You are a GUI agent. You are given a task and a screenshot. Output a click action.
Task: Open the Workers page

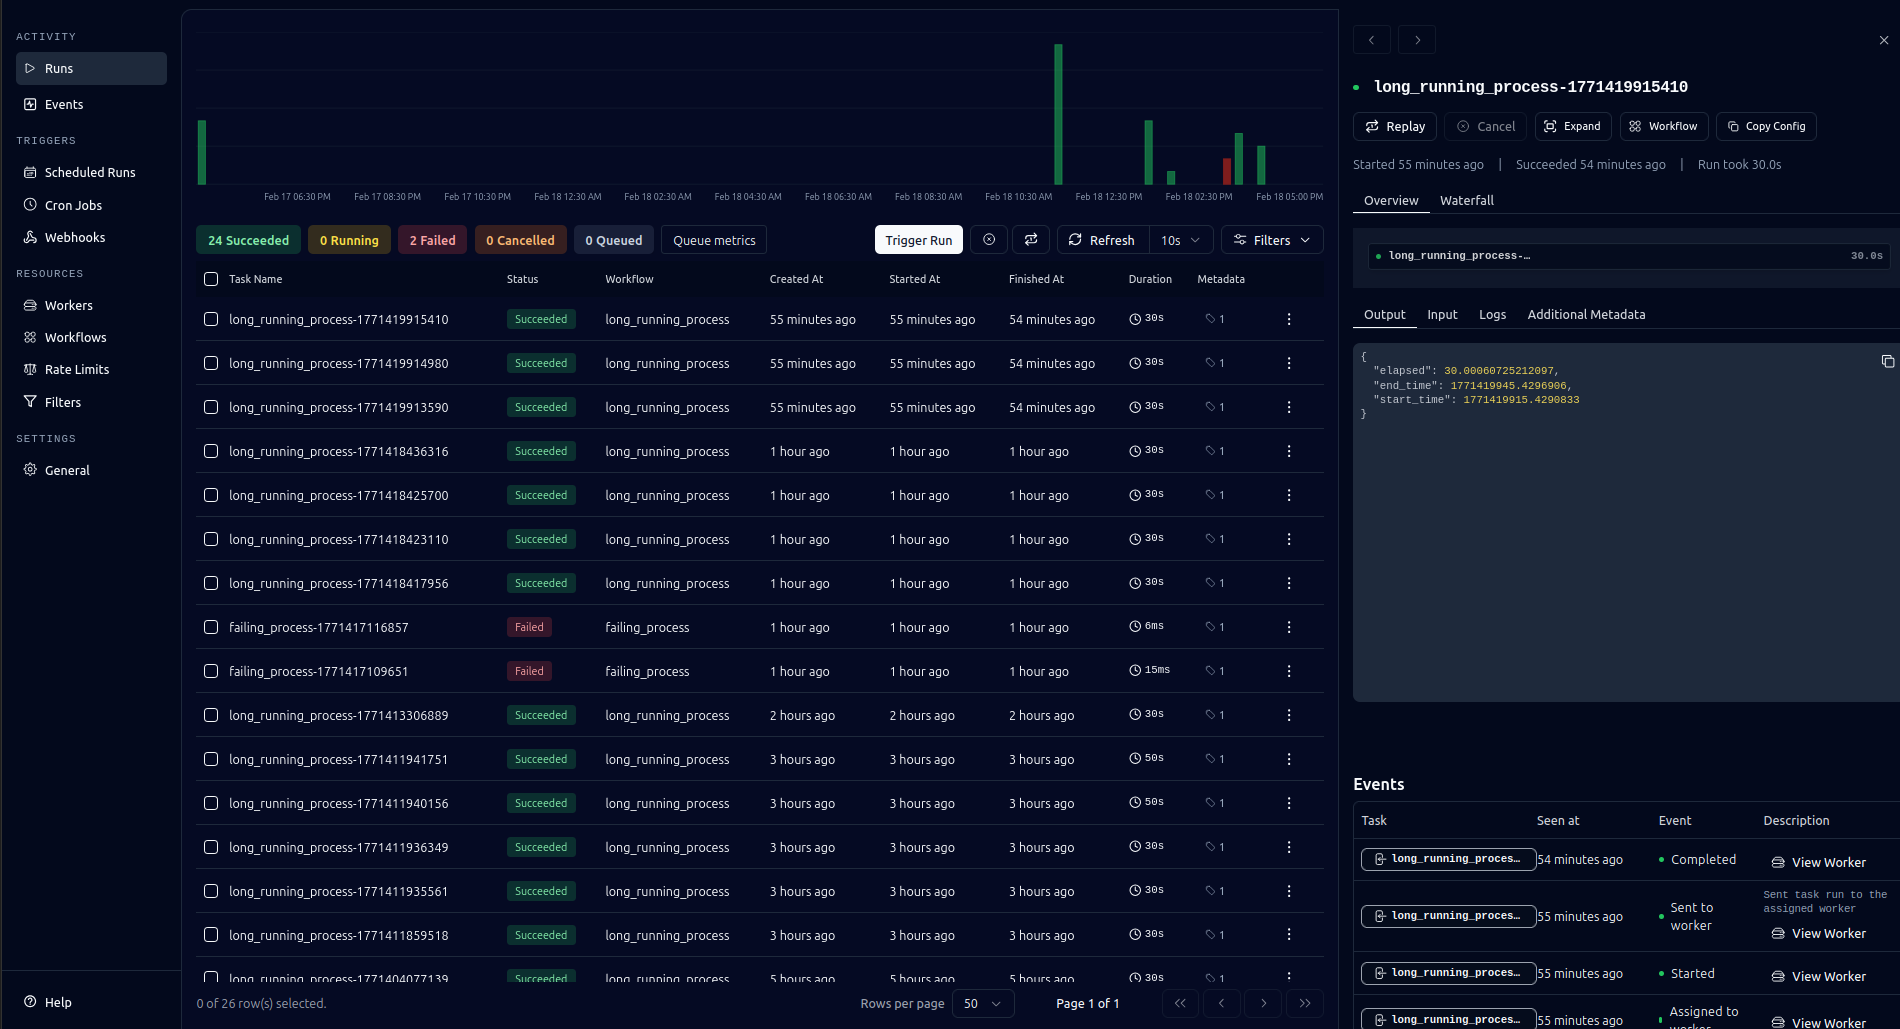(68, 305)
